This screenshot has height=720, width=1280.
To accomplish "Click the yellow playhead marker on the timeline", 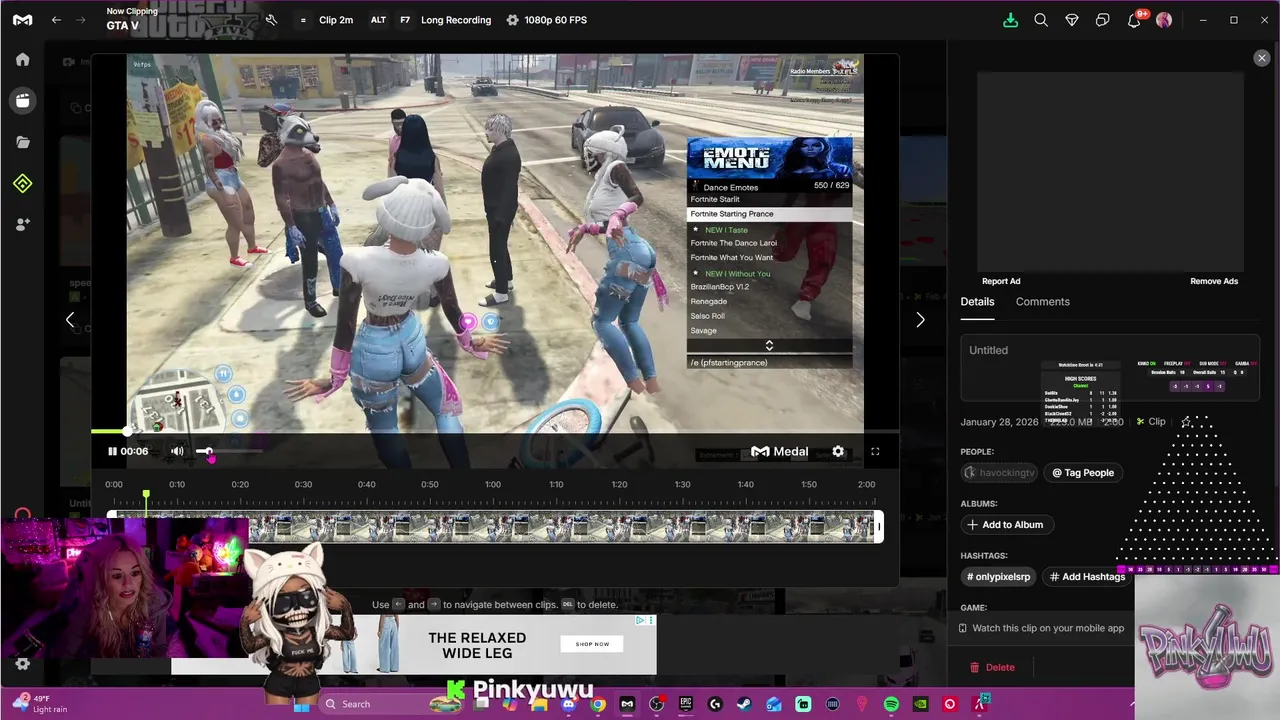I will pyautogui.click(x=146, y=495).
